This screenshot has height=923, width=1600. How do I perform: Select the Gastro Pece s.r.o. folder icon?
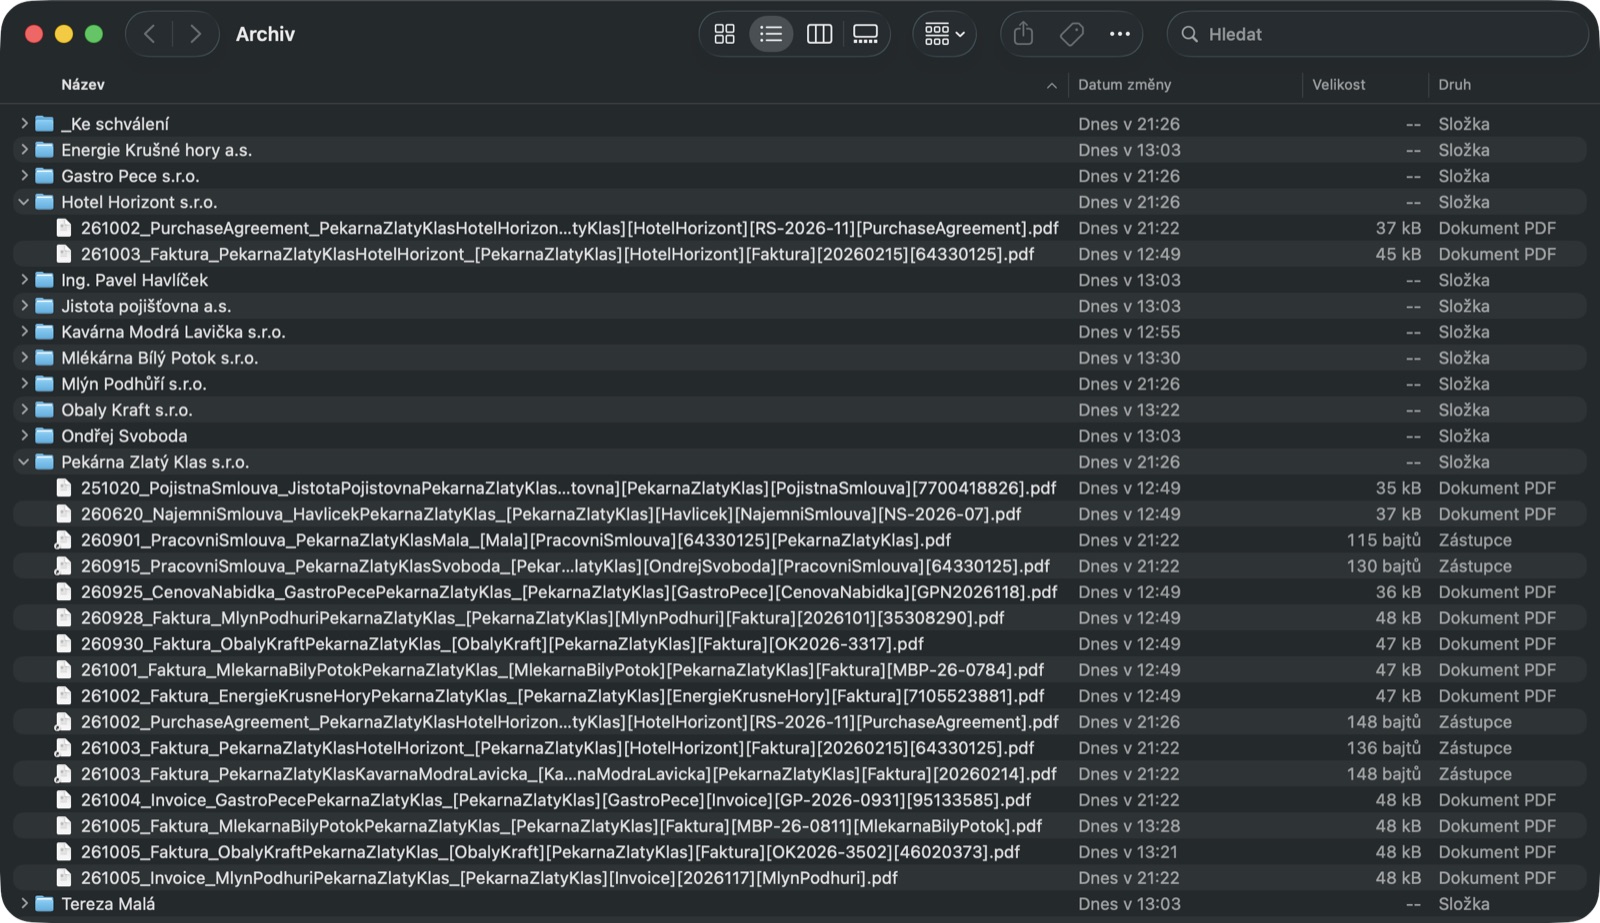(x=44, y=175)
